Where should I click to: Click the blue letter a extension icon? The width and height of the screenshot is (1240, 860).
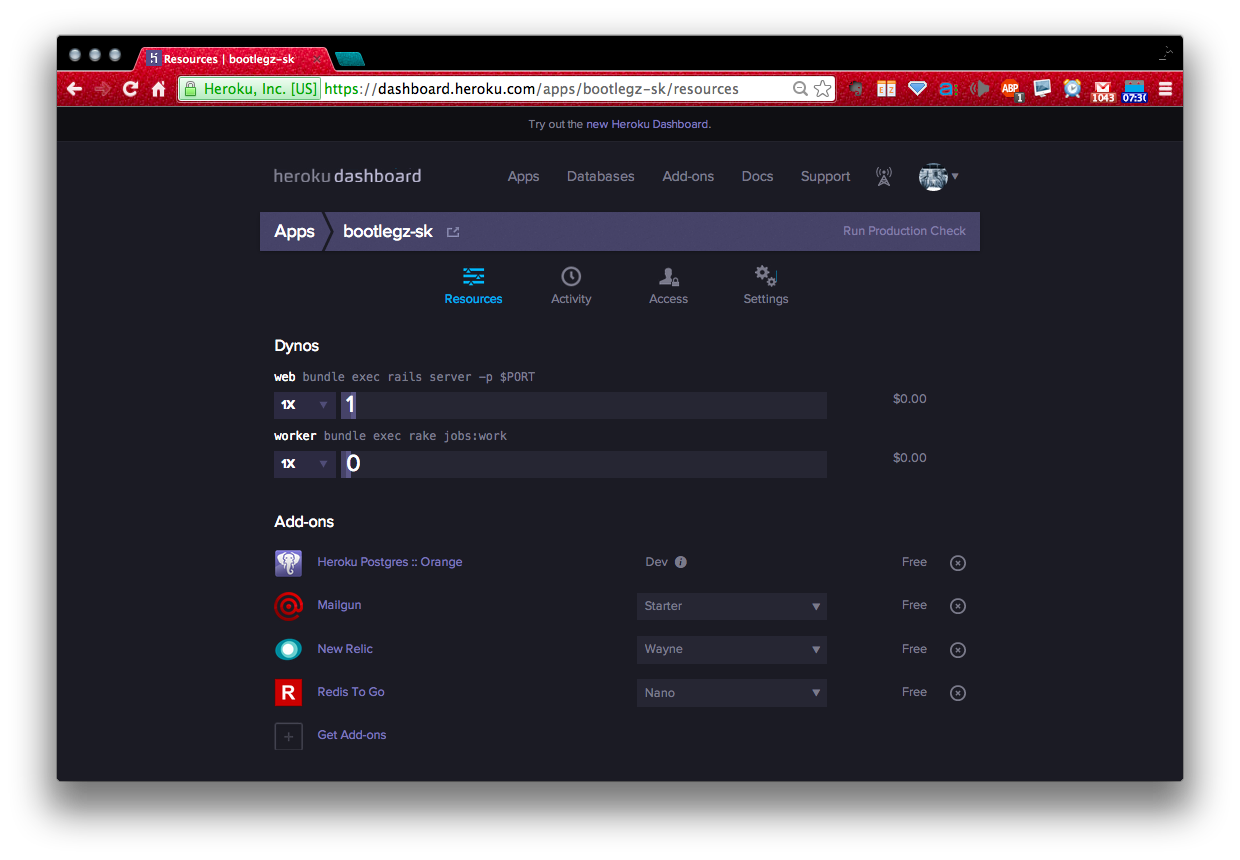click(948, 89)
